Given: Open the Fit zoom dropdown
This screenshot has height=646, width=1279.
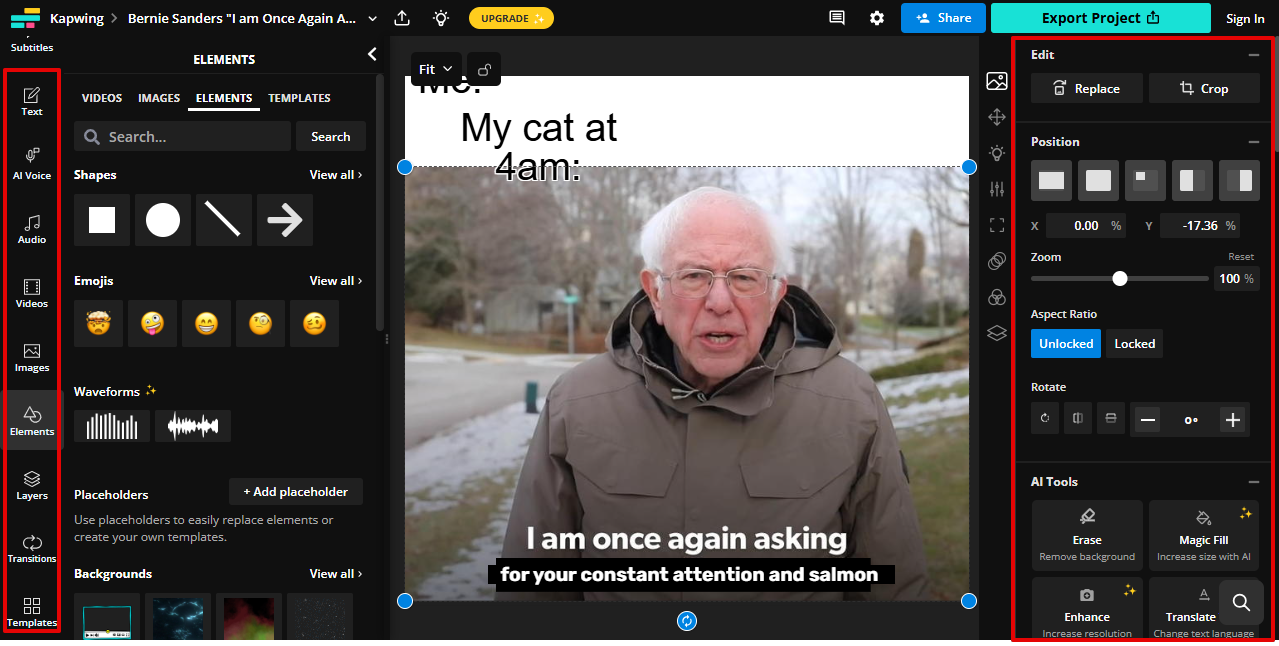Looking at the screenshot, I should pos(436,69).
